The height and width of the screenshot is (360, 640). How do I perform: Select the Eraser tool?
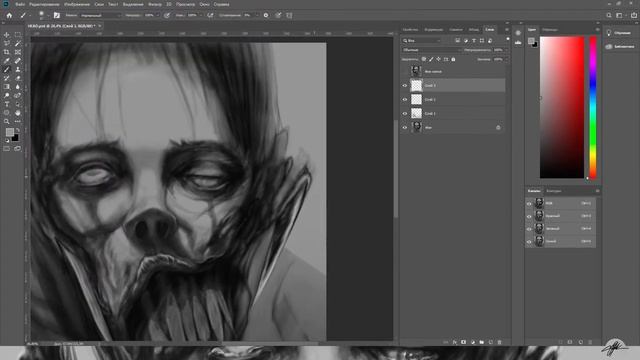pos(18,78)
